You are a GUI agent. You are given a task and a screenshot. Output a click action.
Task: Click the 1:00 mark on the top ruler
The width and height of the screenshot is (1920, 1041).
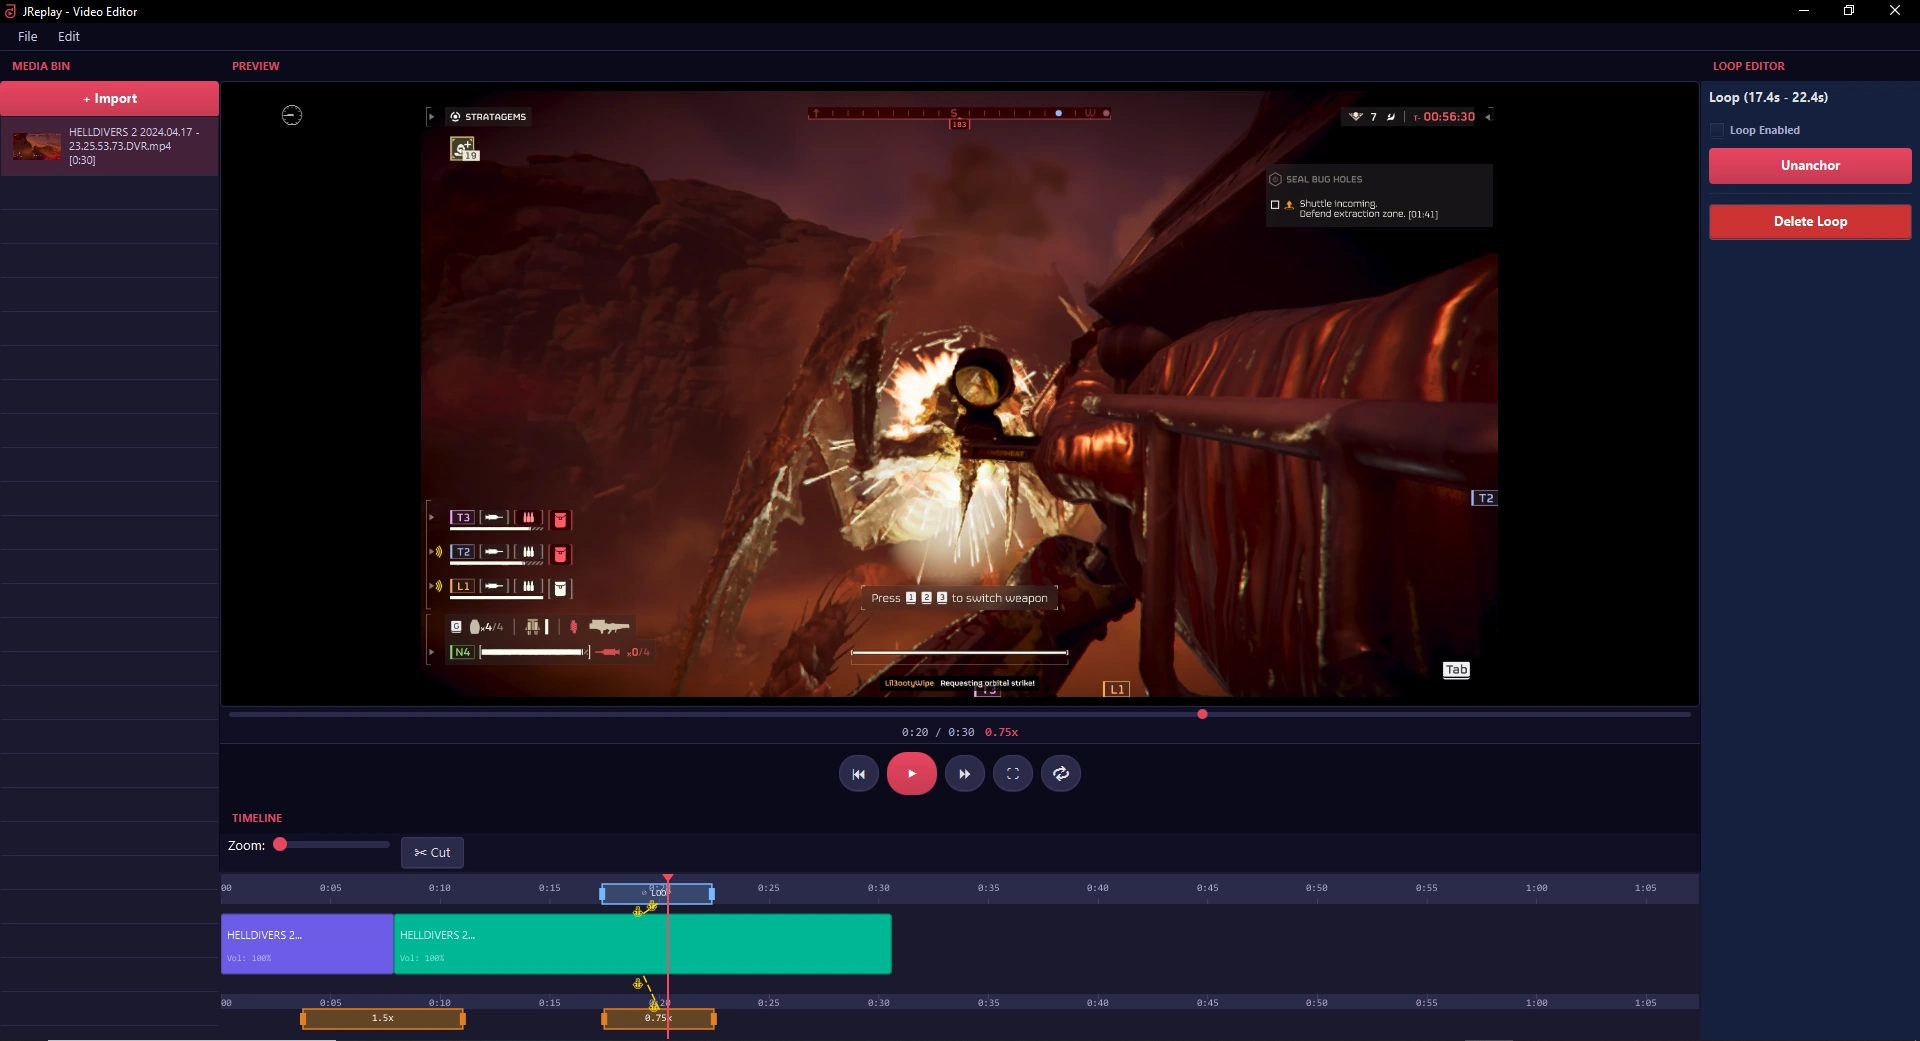click(1536, 888)
